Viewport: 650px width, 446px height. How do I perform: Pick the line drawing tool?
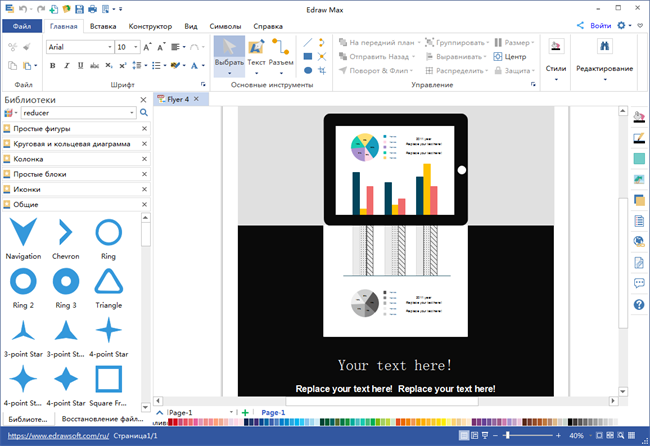pyautogui.click(x=308, y=42)
